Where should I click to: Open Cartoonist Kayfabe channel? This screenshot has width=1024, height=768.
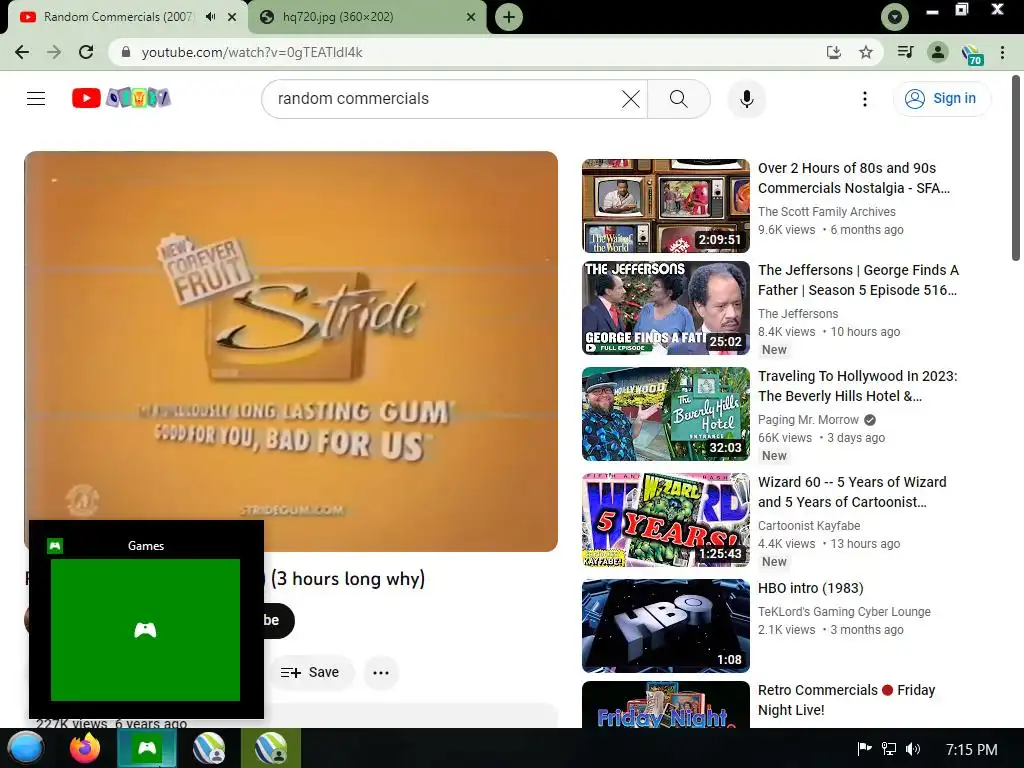coord(808,526)
